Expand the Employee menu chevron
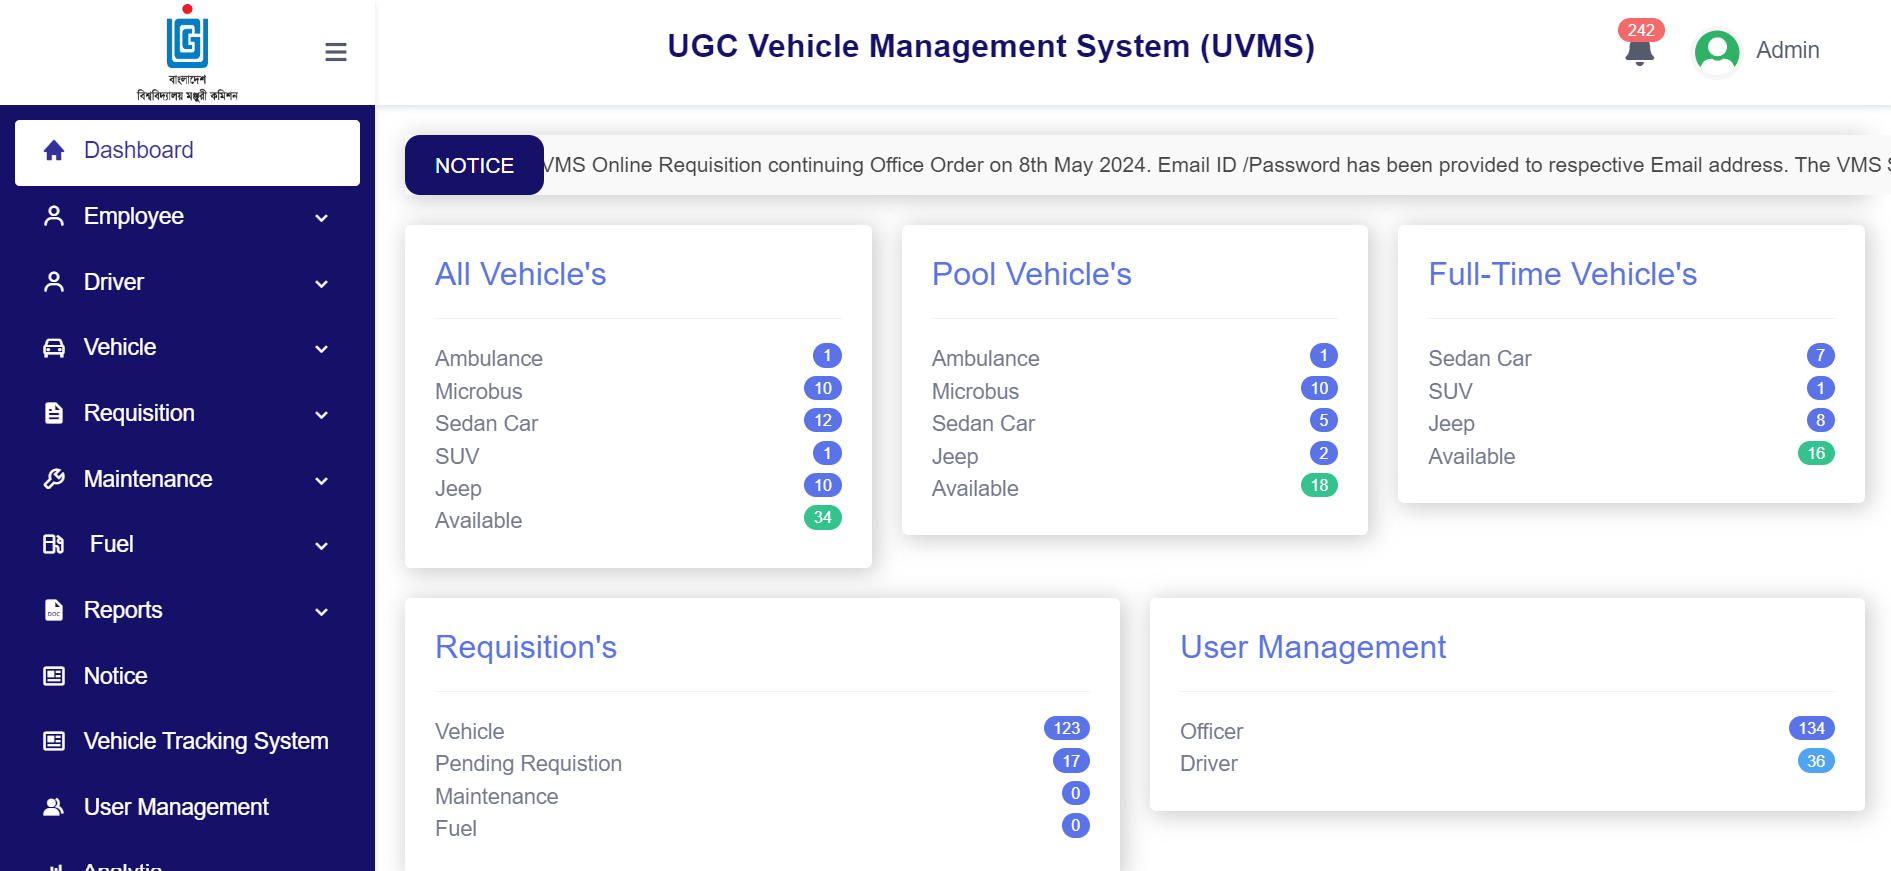This screenshot has height=871, width=1891. 322,218
